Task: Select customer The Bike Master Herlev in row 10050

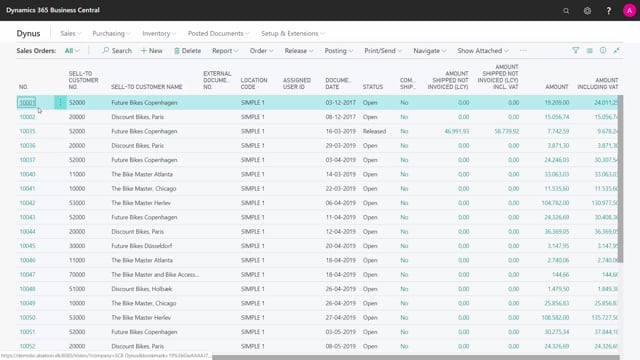Action: click(x=141, y=318)
